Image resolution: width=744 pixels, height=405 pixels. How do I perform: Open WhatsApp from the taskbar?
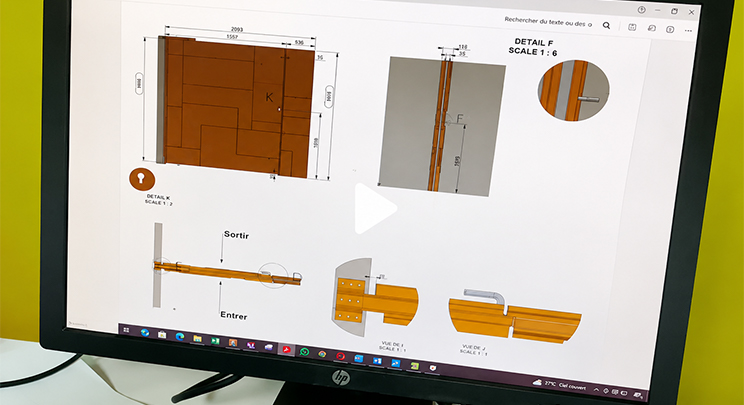tap(304, 352)
